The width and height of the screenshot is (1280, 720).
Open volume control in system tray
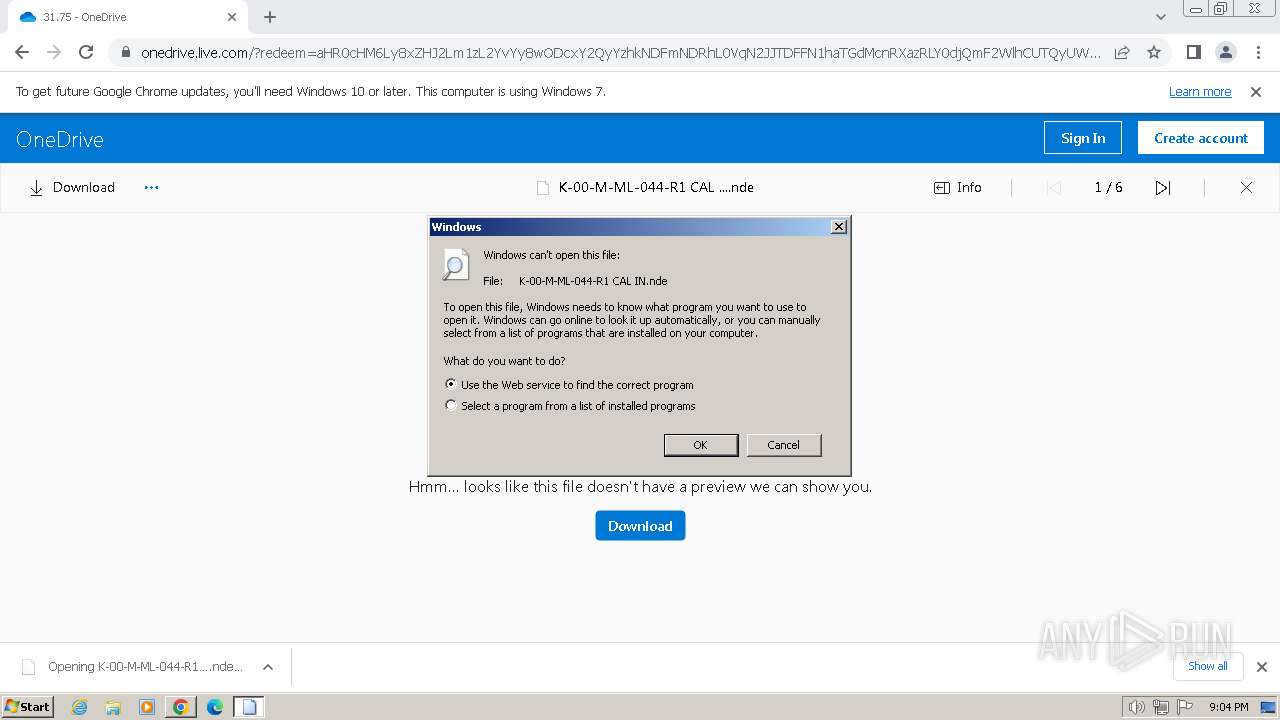pyautogui.click(x=1136, y=707)
